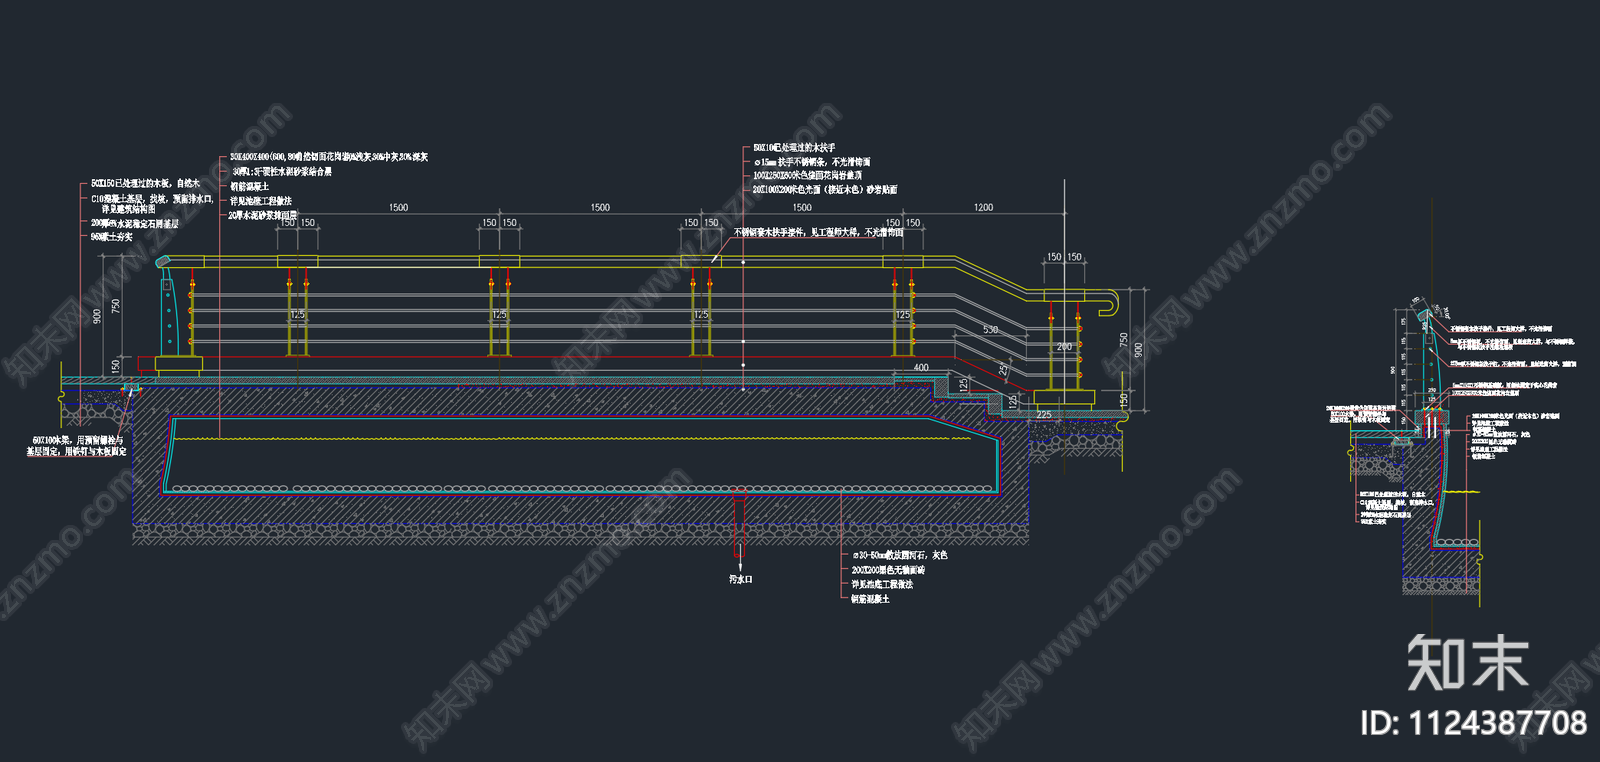This screenshot has width=1600, height=762.
Task: Click the 'ø30-50mm散放圆河石, 灰色' note
Action: (x=899, y=555)
